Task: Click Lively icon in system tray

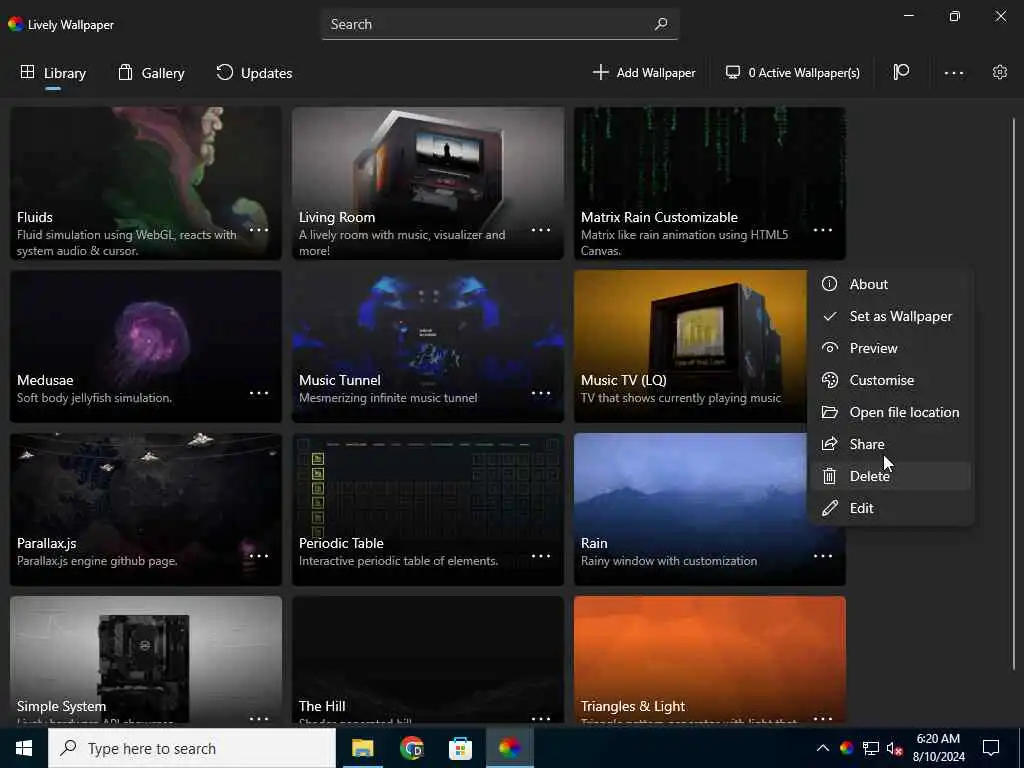Action: 846,748
